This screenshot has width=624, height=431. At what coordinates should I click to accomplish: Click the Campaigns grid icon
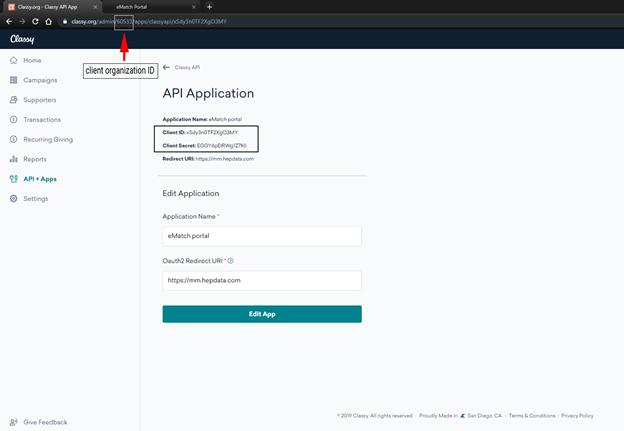click(14, 80)
